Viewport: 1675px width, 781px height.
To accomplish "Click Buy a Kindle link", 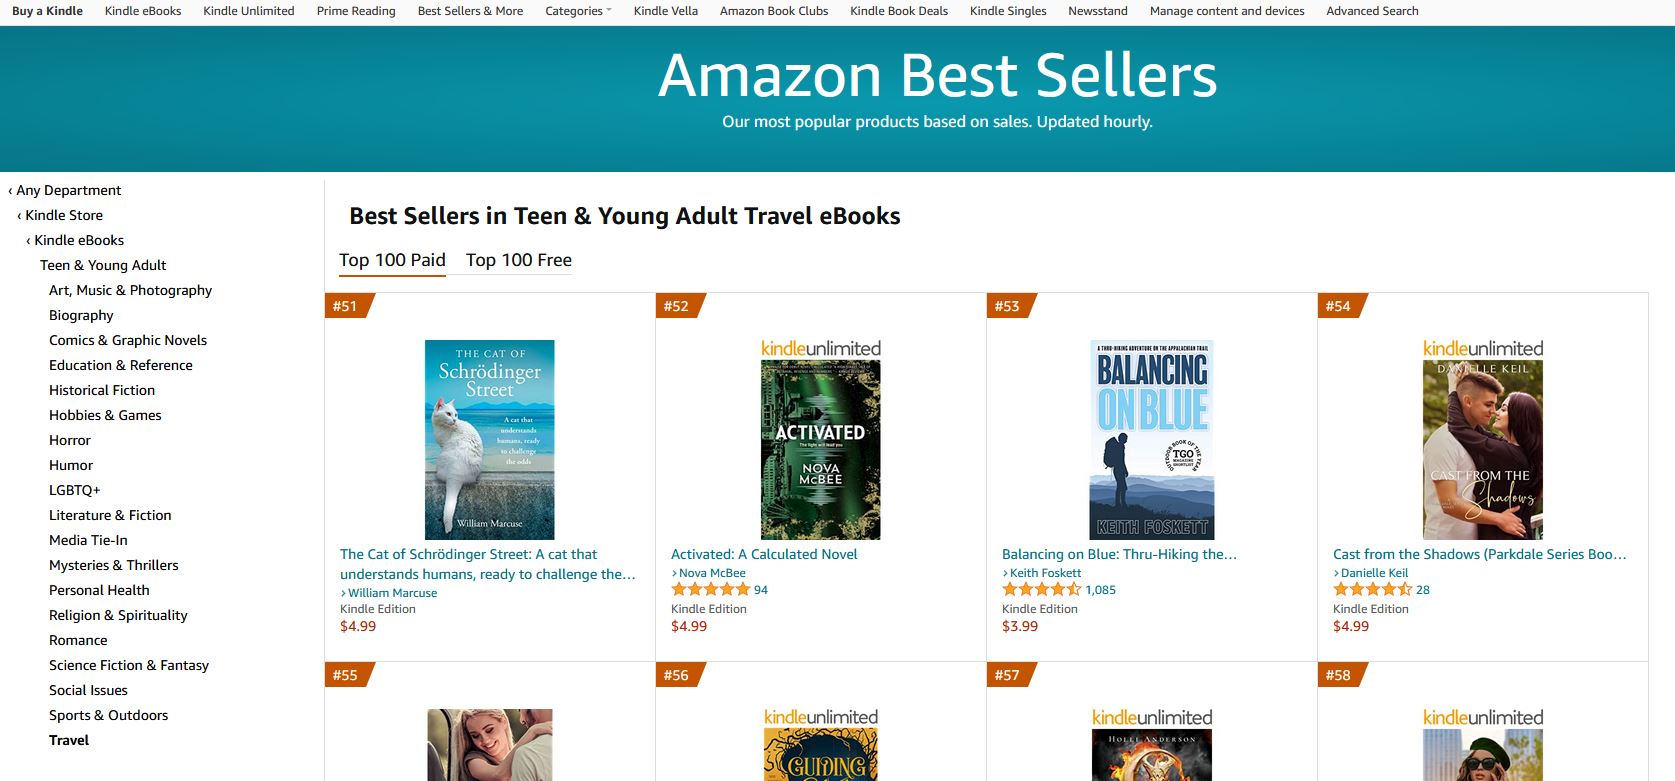I will tap(47, 11).
